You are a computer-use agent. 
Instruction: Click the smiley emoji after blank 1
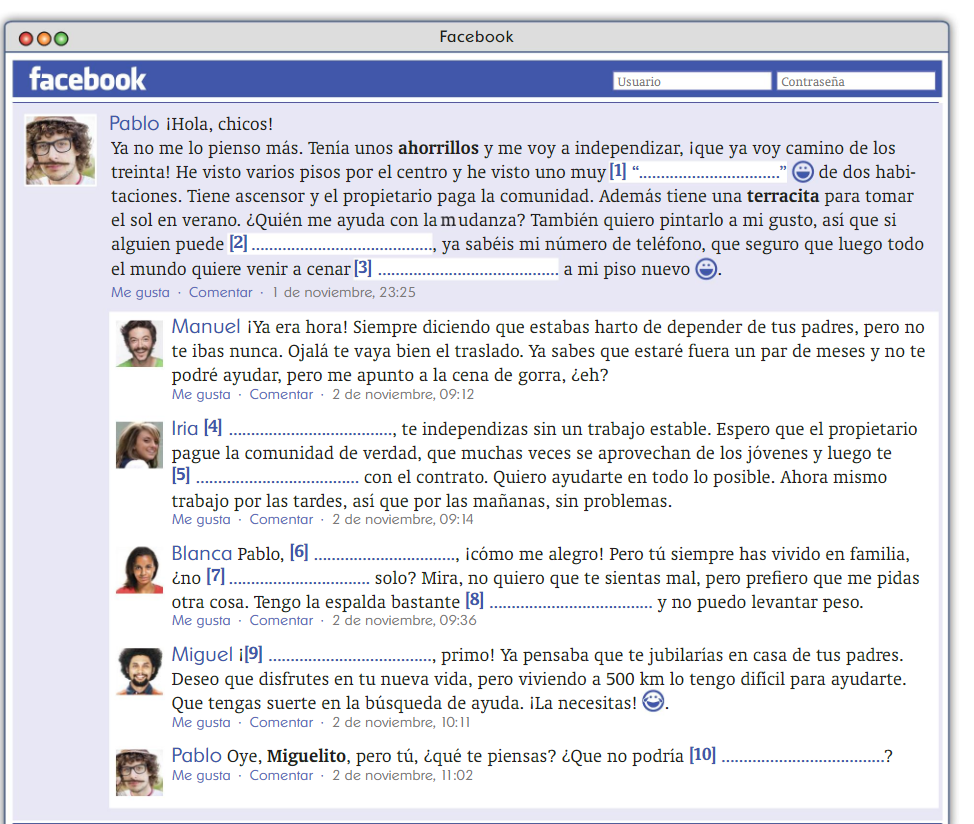(x=803, y=171)
